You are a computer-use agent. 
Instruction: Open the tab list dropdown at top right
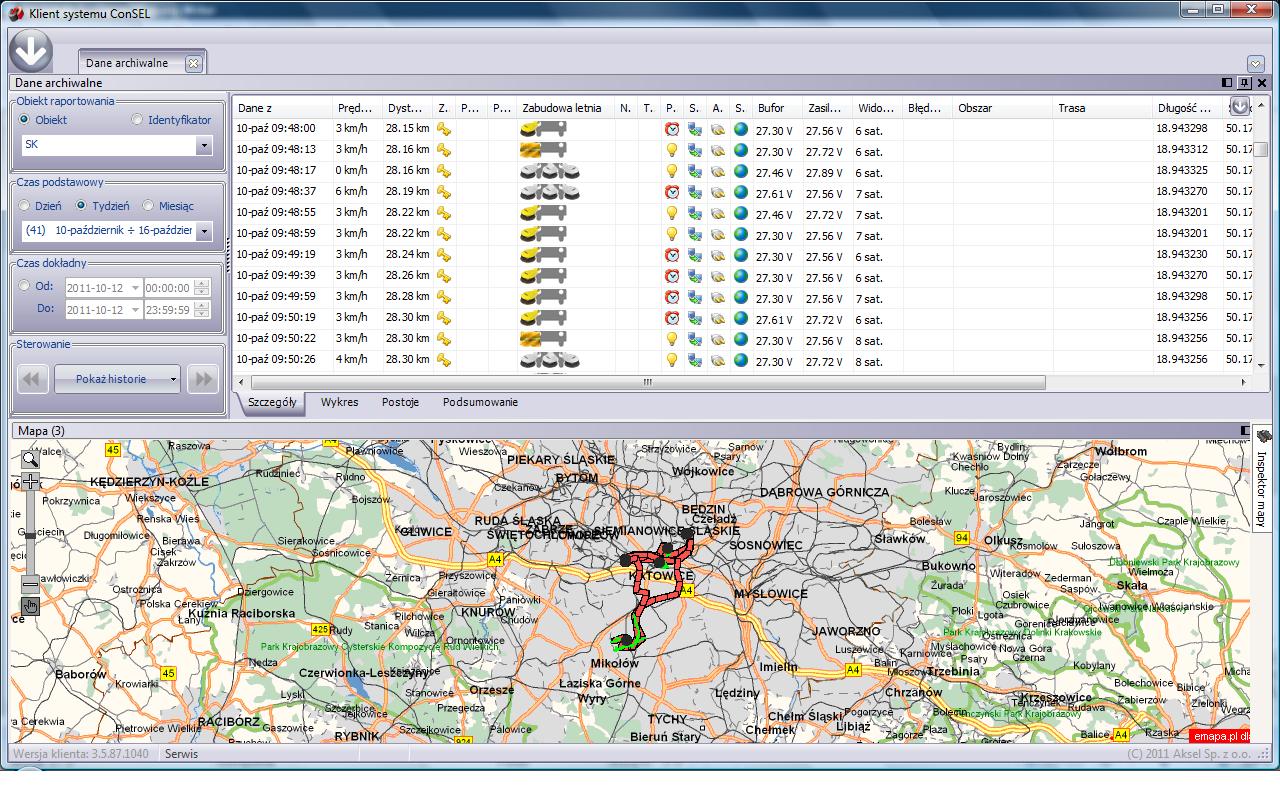[1256, 63]
